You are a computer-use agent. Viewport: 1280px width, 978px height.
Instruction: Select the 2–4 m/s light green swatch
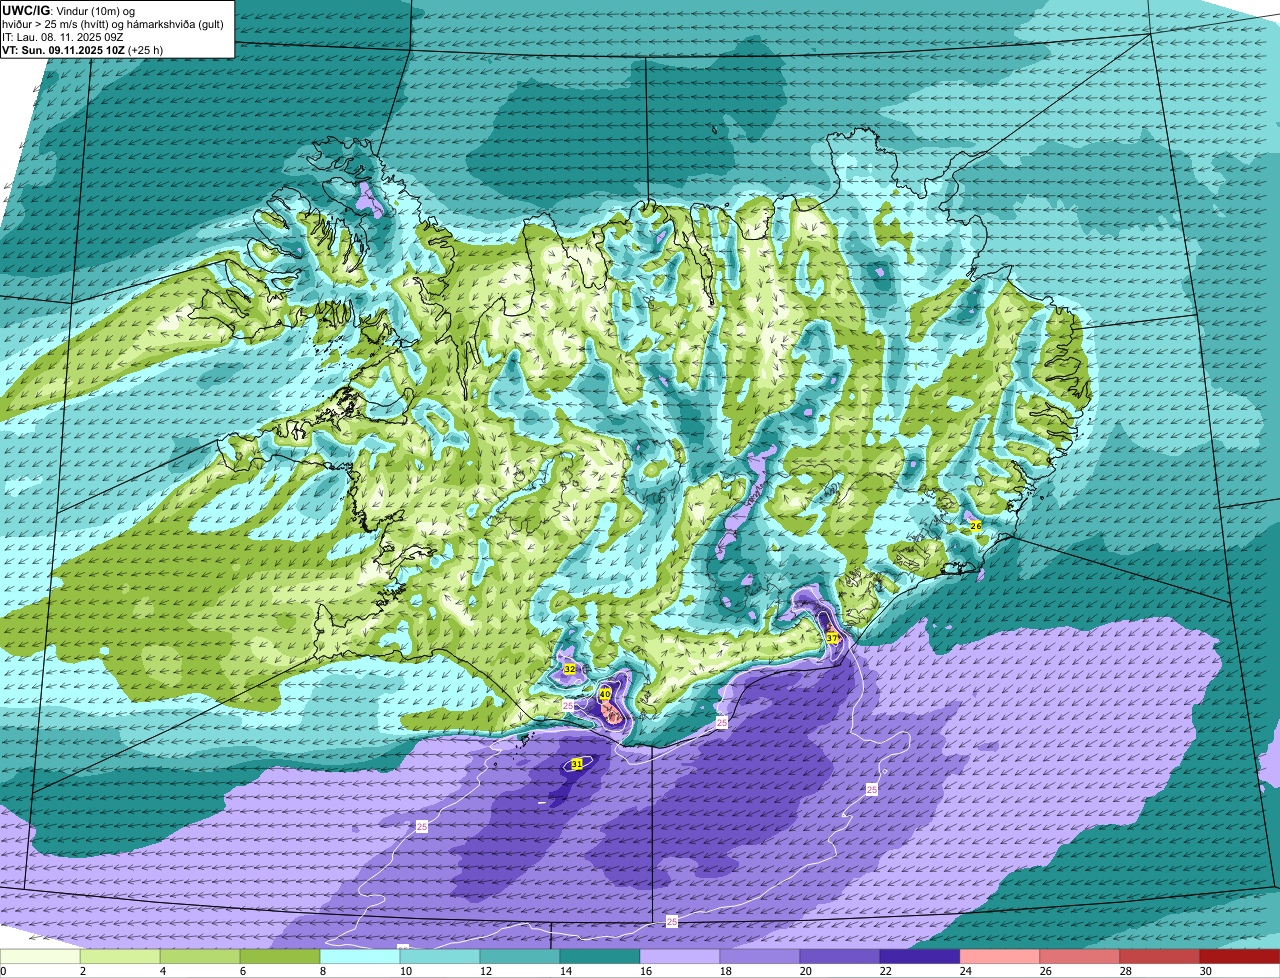(120, 957)
